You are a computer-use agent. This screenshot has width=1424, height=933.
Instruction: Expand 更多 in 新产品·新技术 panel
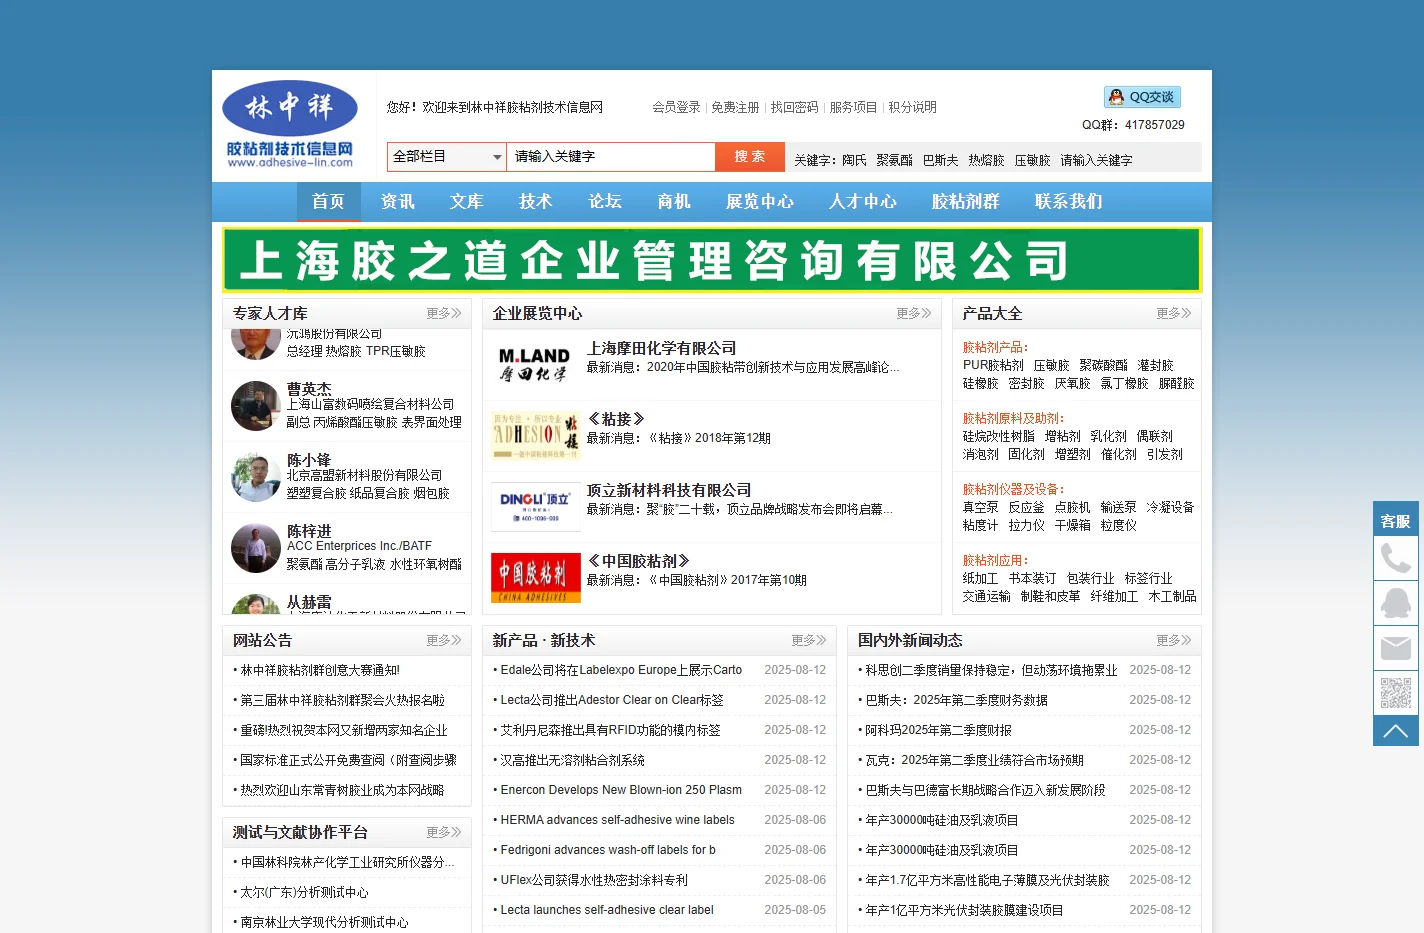click(x=809, y=641)
